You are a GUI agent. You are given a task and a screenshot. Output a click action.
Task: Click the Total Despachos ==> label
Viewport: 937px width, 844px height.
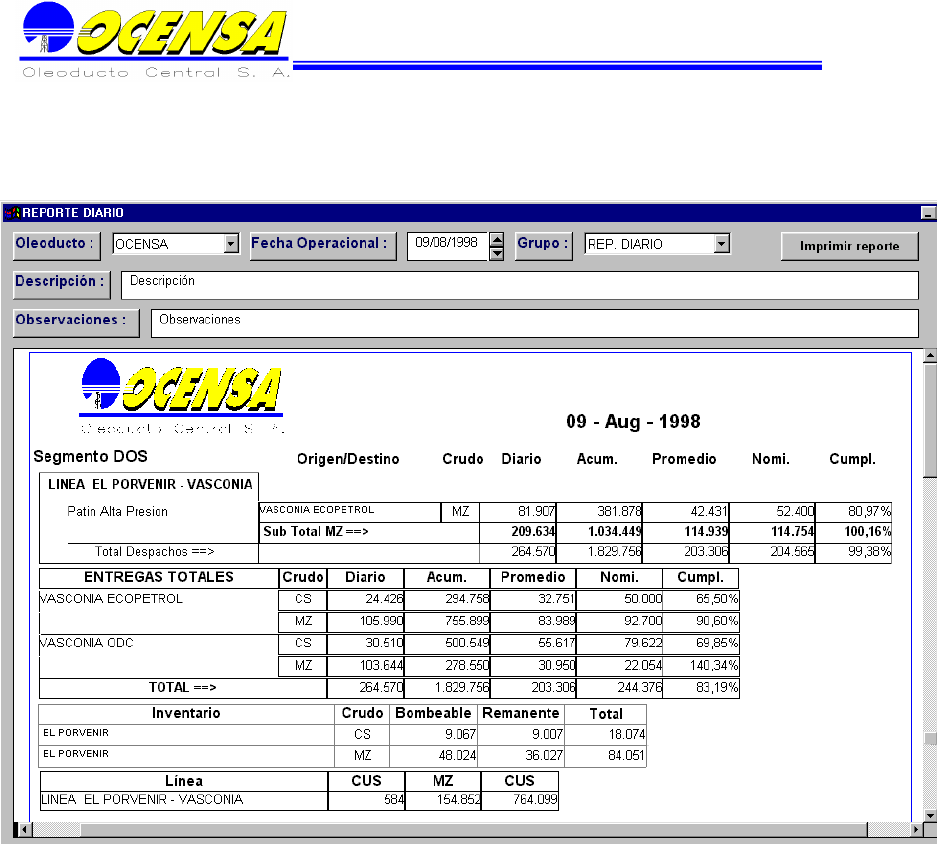[x=154, y=552]
